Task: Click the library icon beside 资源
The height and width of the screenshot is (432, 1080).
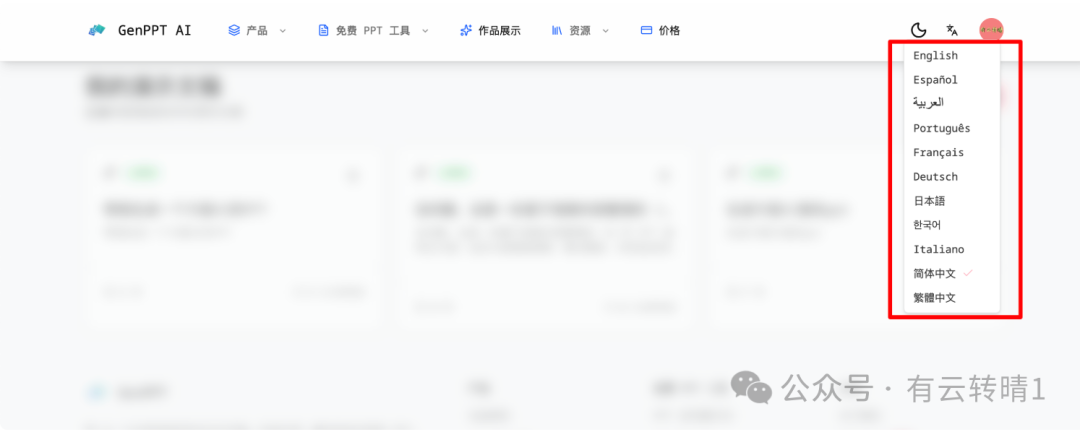Action: 557,30
